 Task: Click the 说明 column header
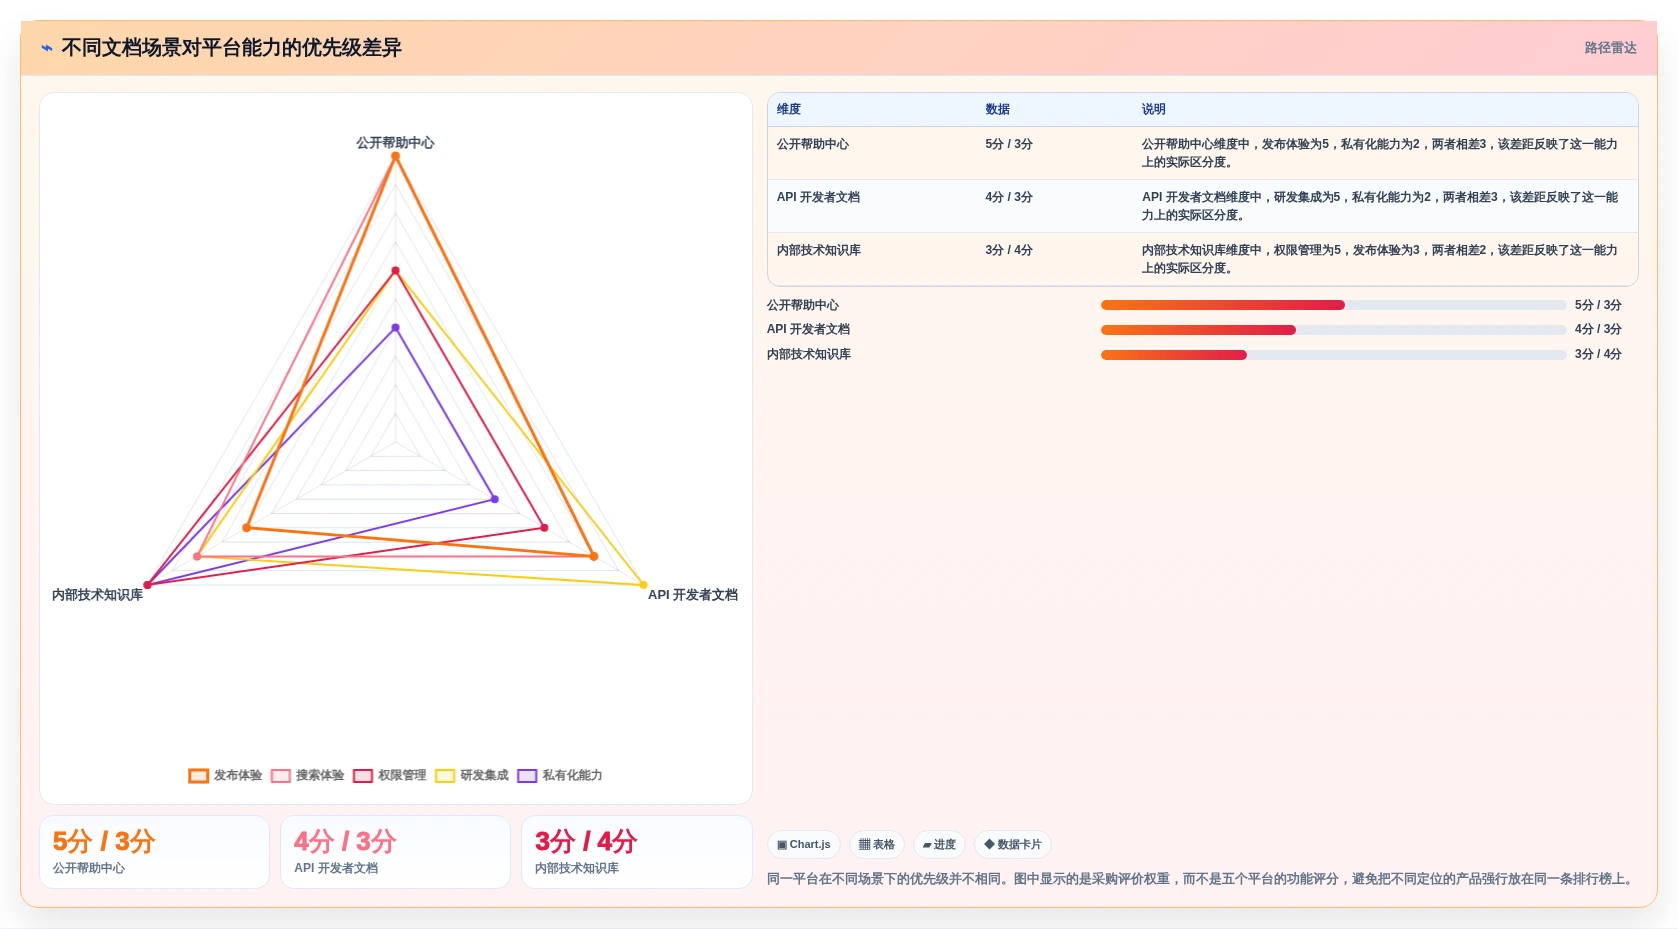(1154, 109)
